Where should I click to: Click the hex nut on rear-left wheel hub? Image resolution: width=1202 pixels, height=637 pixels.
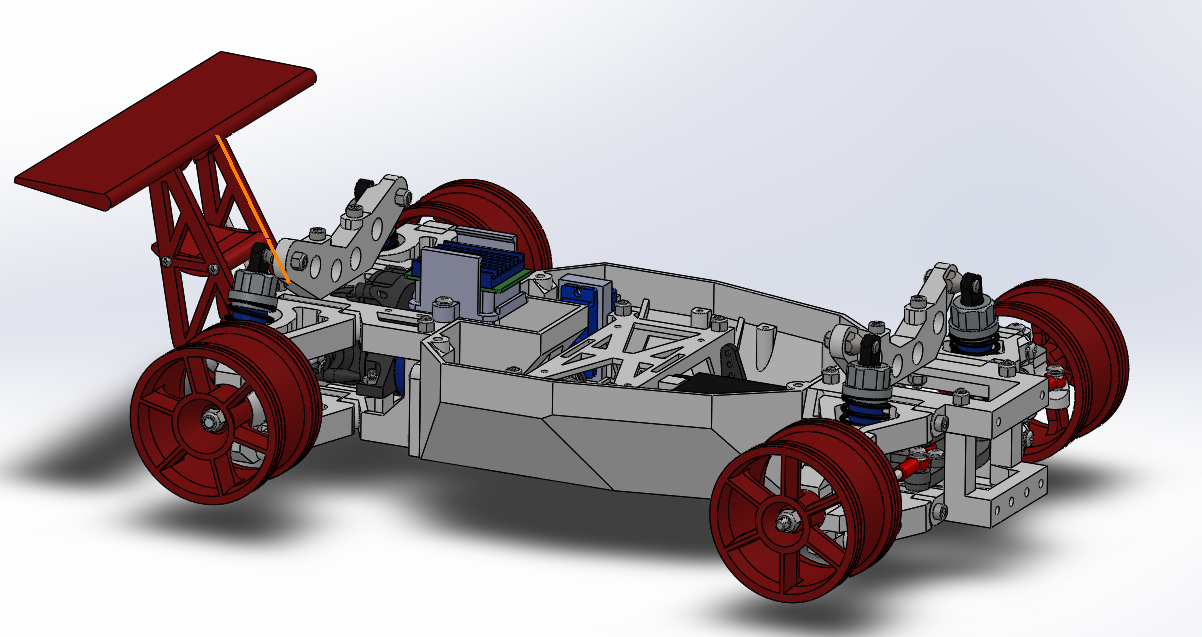tap(212, 422)
